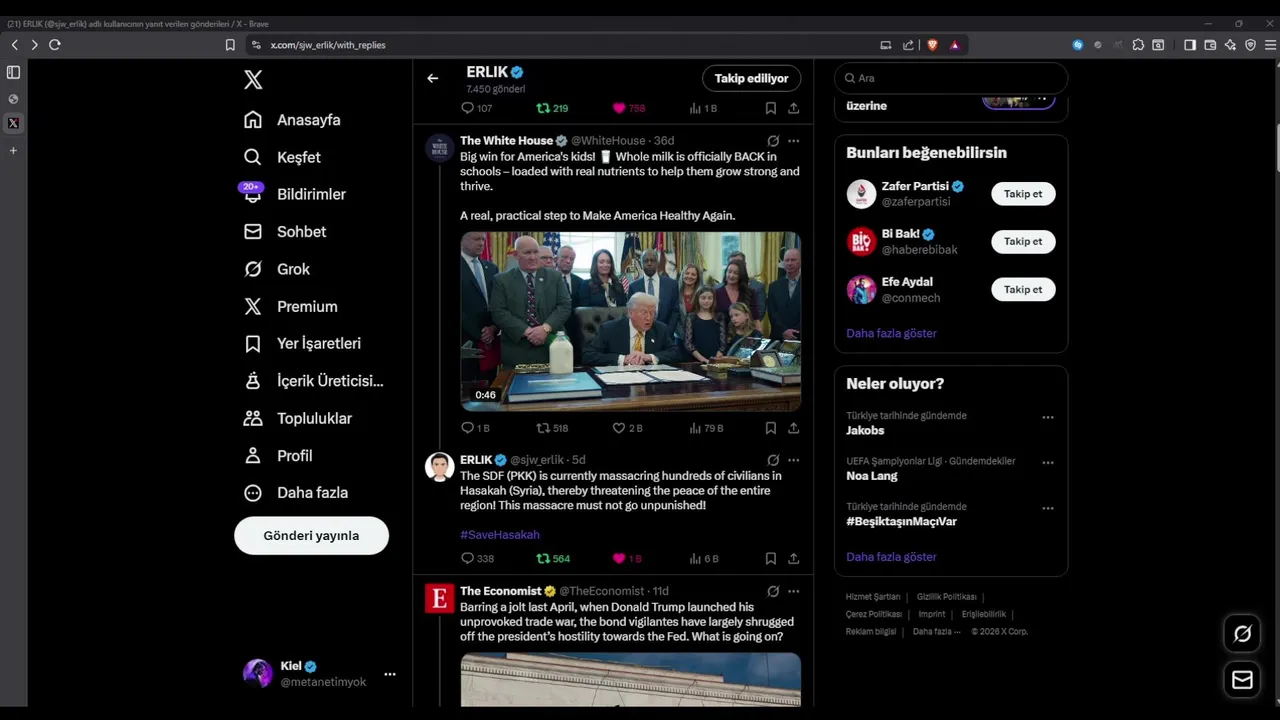This screenshot has height=720, width=1280.
Task: Open Bildirimler notifications
Action: (x=295, y=194)
